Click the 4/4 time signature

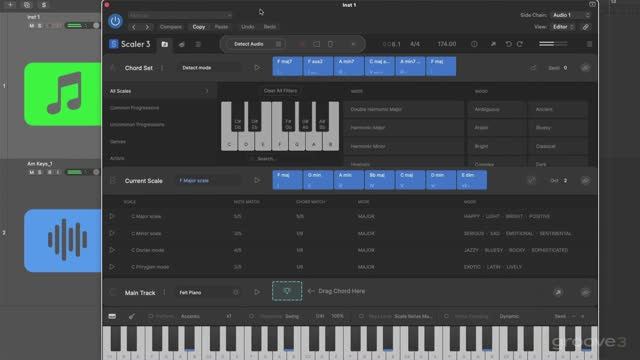pyautogui.click(x=415, y=44)
